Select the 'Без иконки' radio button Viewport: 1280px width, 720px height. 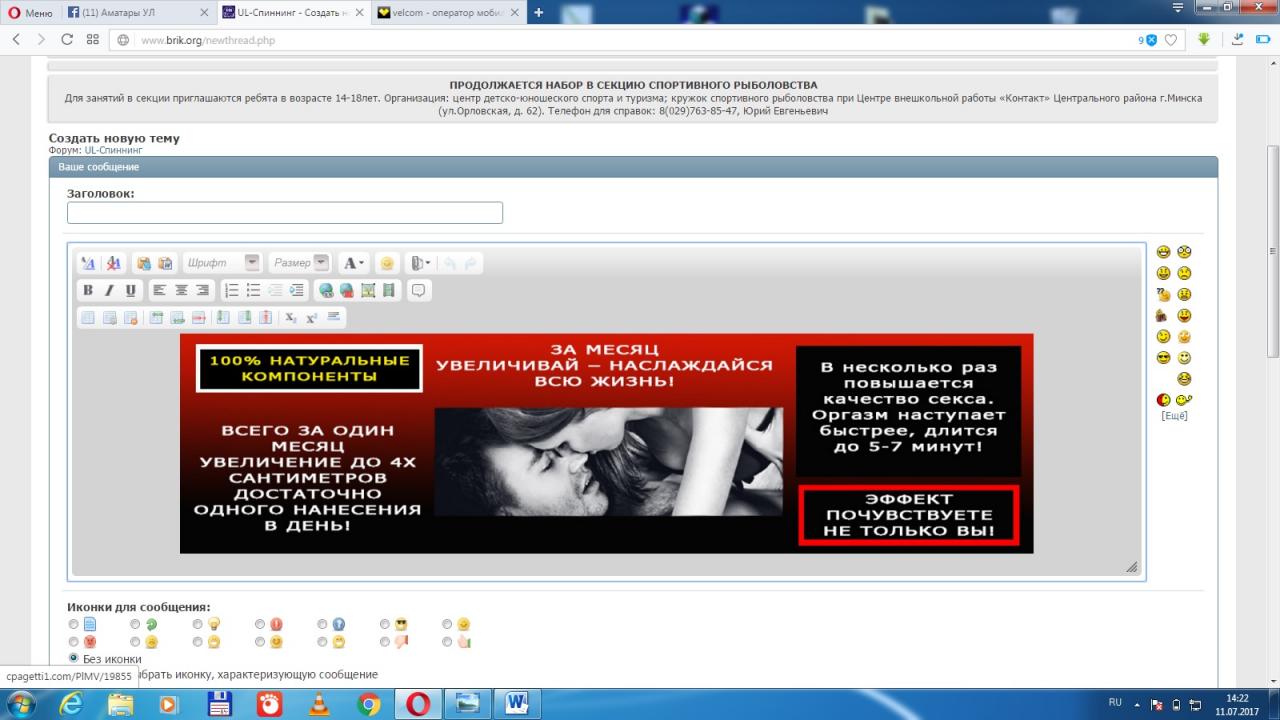point(74,658)
